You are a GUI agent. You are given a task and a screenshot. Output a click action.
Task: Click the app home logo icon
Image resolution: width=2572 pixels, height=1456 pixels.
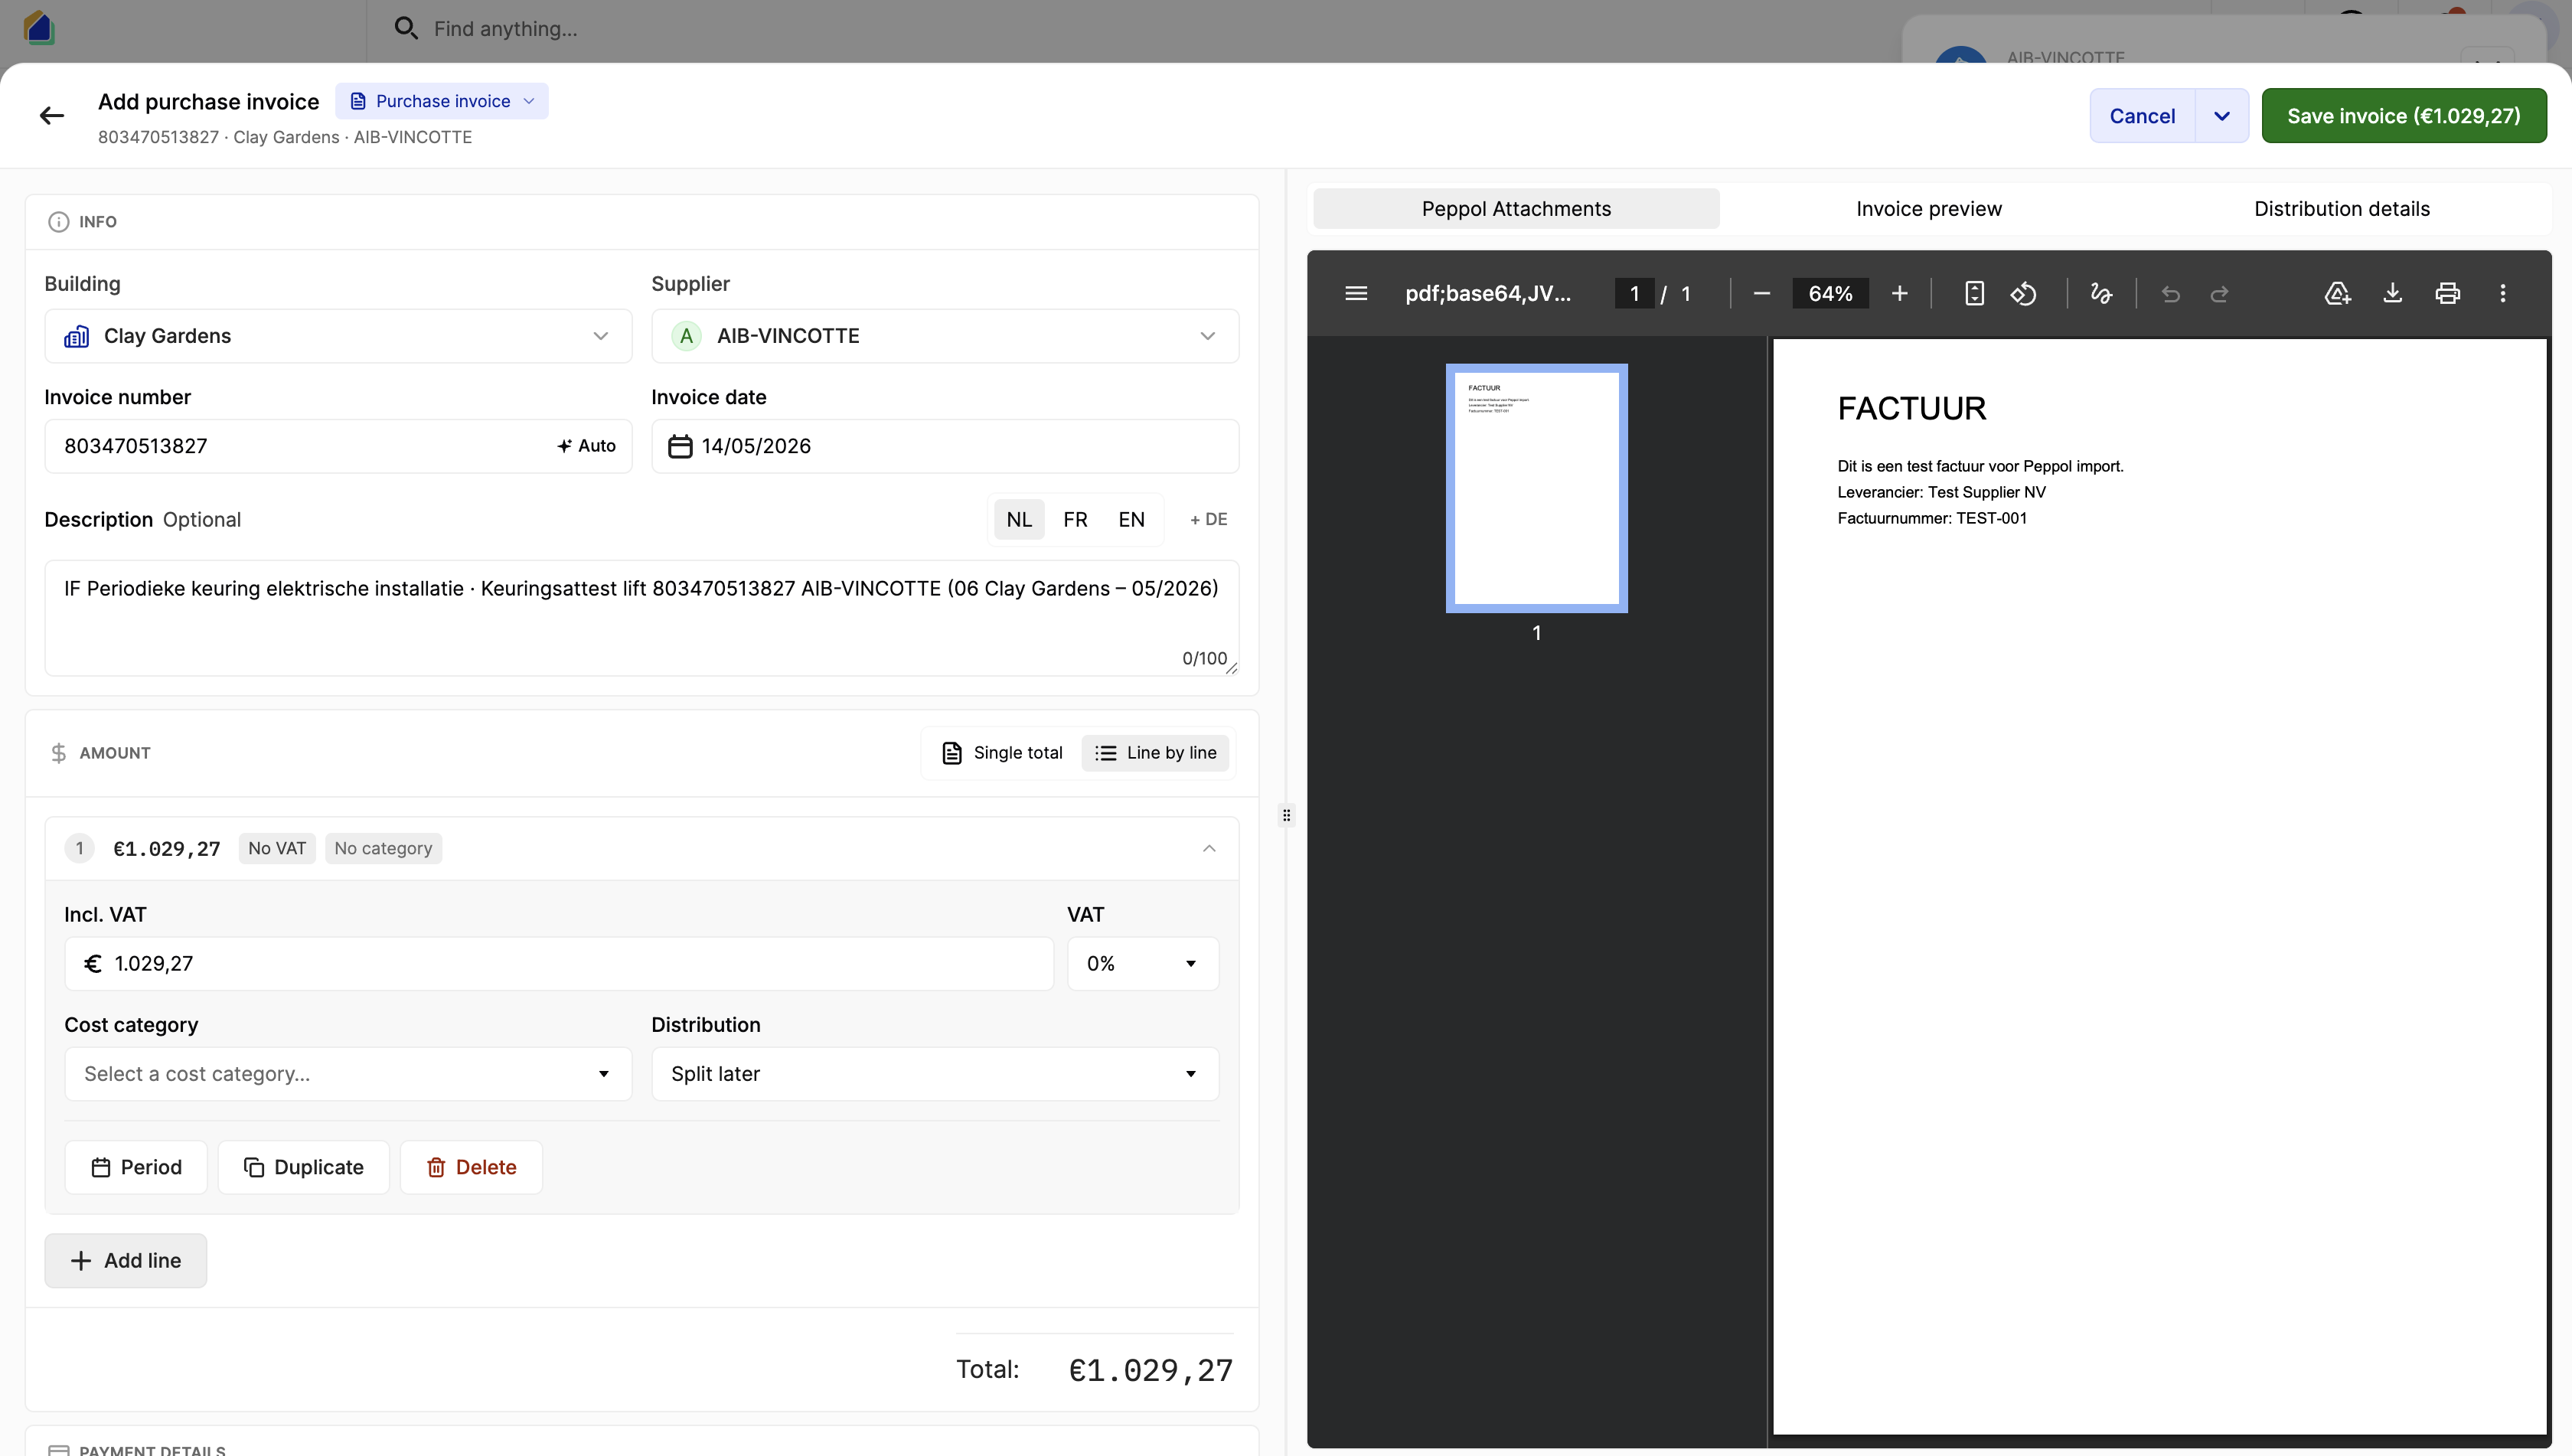pyautogui.click(x=38, y=27)
